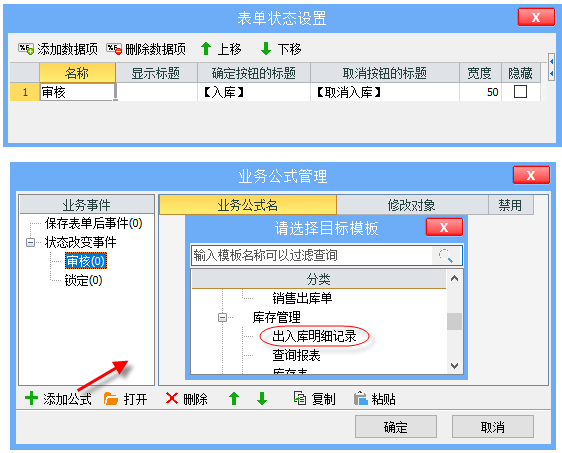The image size is (562, 453).
Task: Collapse the 状态改变事件 tree node
Action: (x=30, y=243)
